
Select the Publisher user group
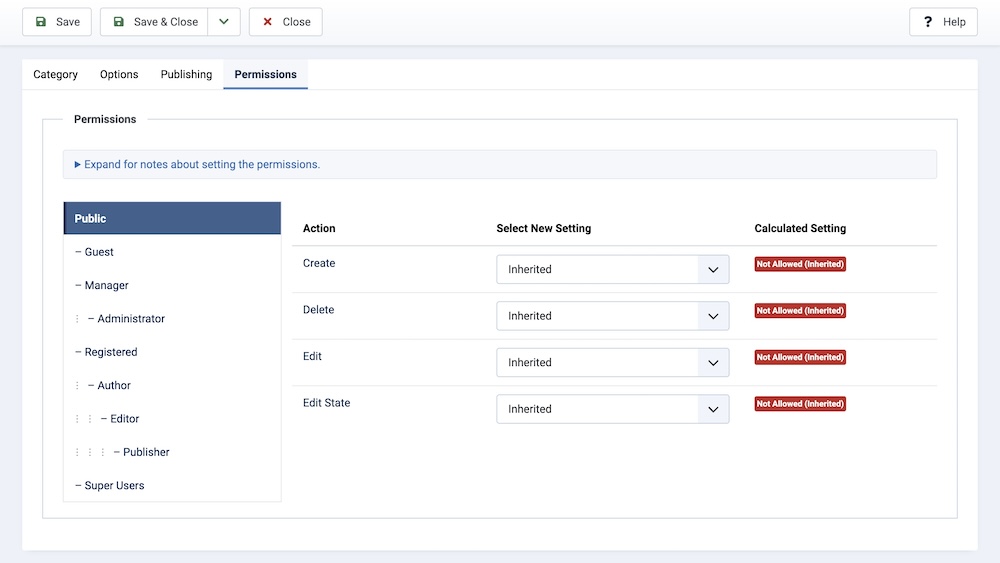click(x=146, y=452)
